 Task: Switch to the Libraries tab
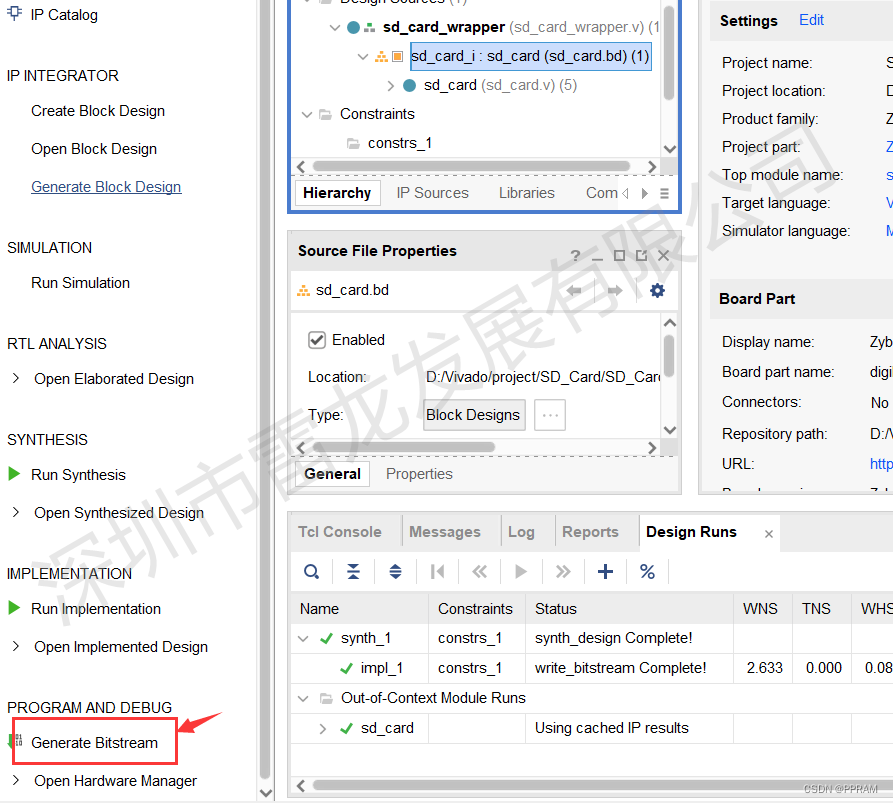pyautogui.click(x=526, y=193)
